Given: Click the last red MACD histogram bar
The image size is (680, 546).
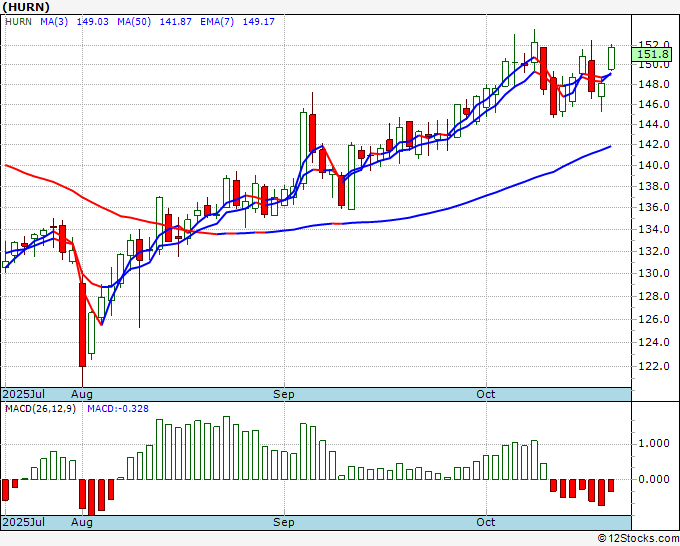Looking at the screenshot, I should 611,485.
